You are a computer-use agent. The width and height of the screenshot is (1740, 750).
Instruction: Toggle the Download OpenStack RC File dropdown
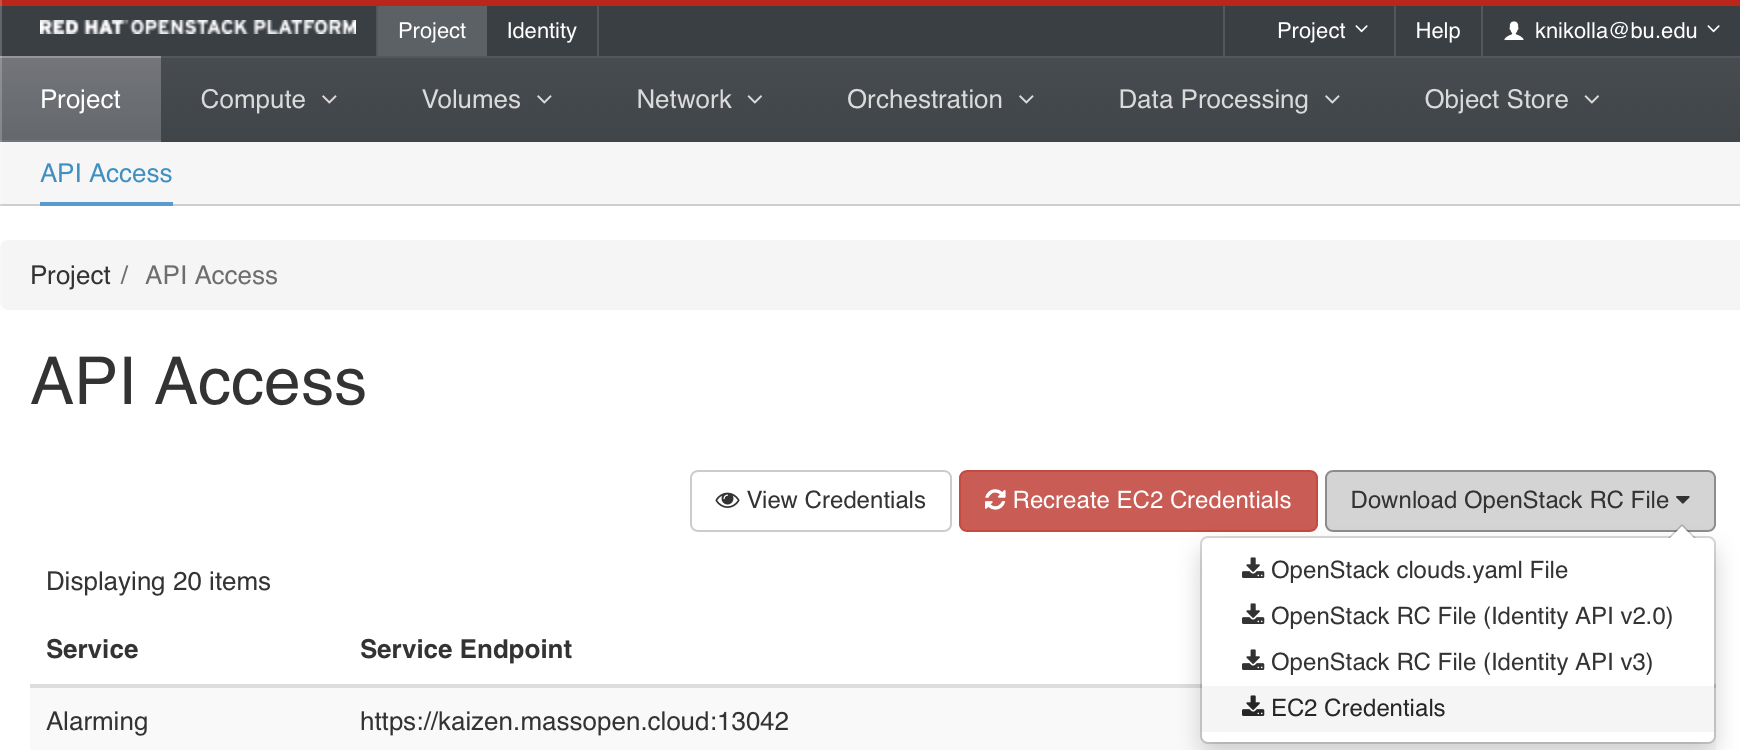pos(1520,500)
